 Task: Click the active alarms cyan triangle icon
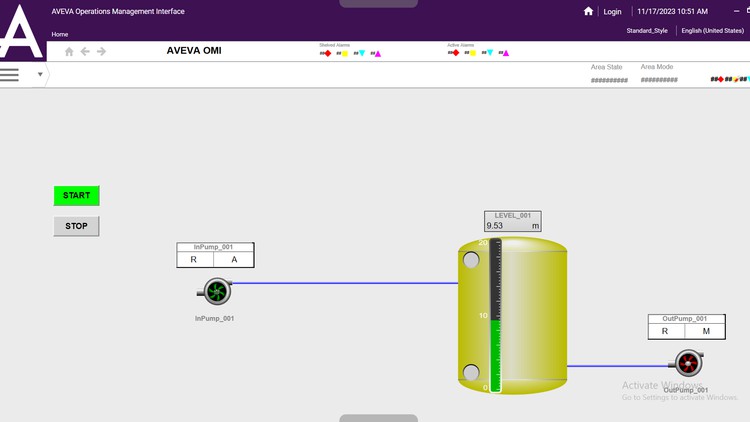pos(490,53)
